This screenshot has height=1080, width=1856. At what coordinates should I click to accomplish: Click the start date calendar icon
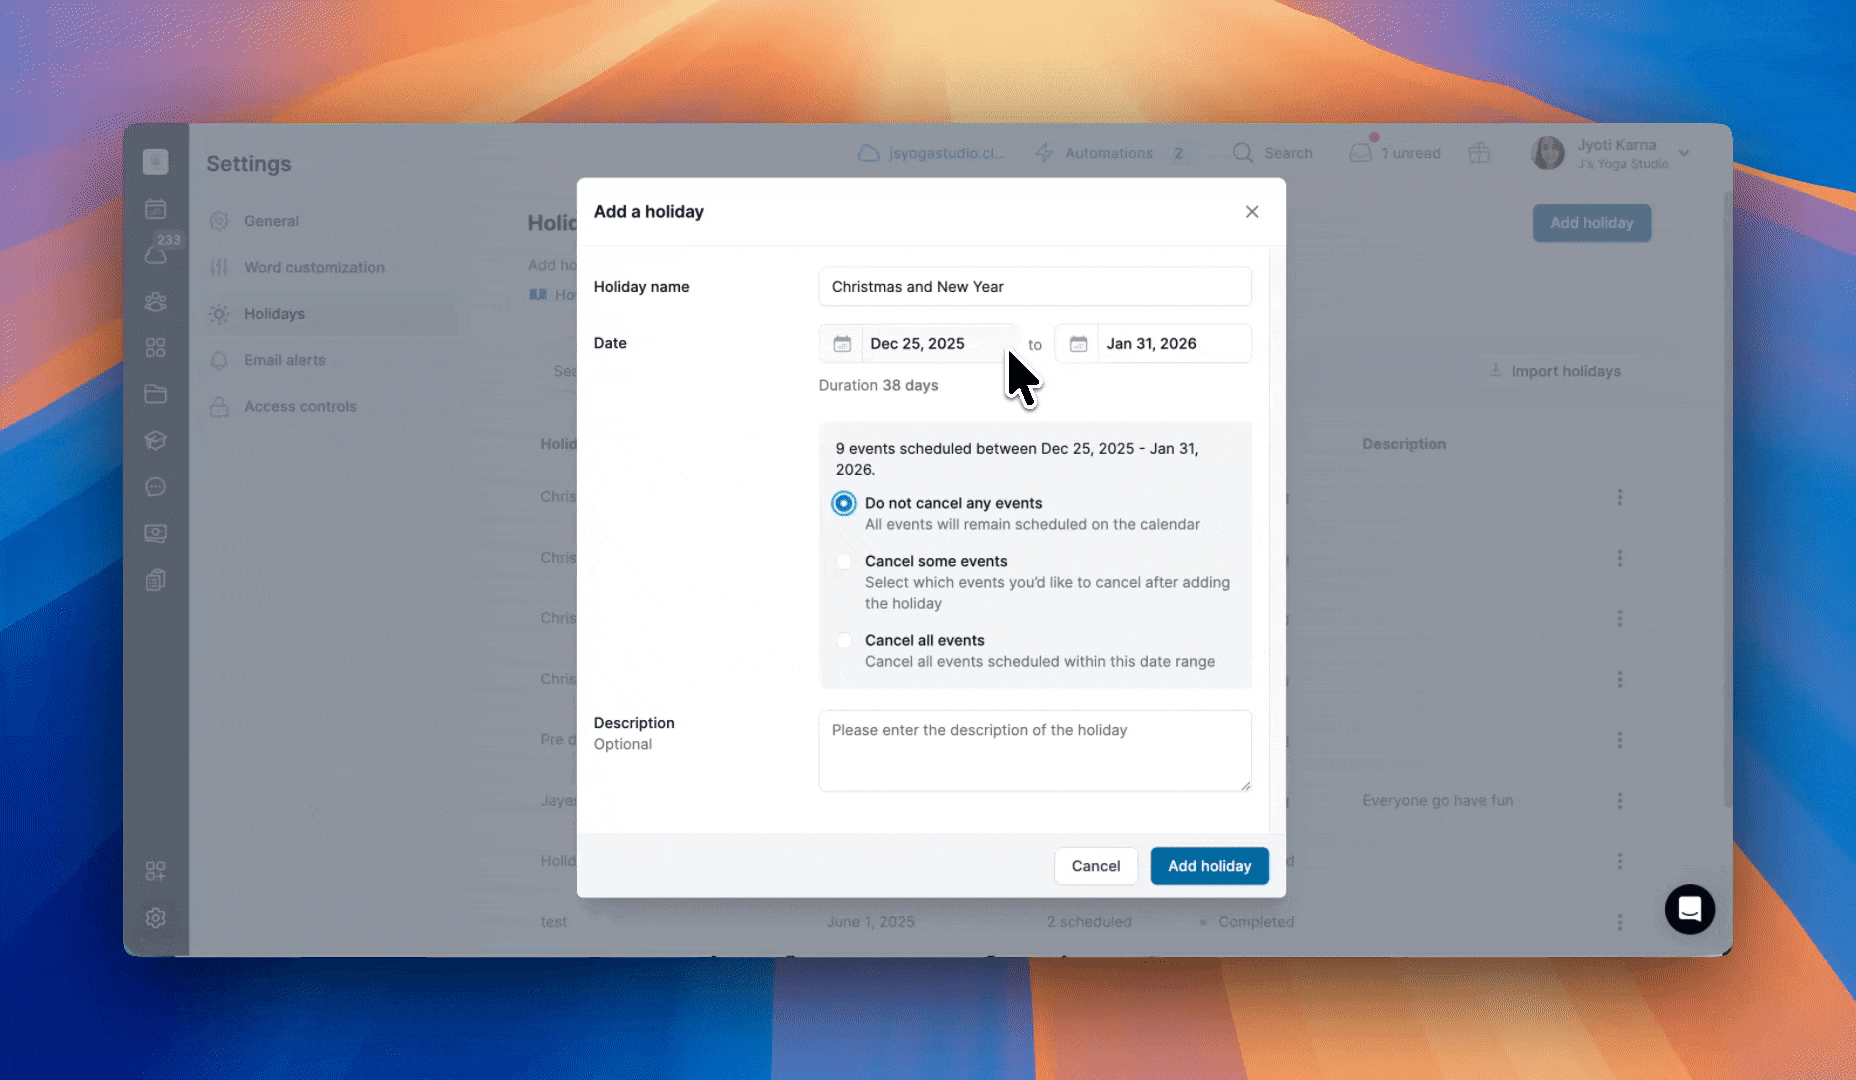click(842, 344)
